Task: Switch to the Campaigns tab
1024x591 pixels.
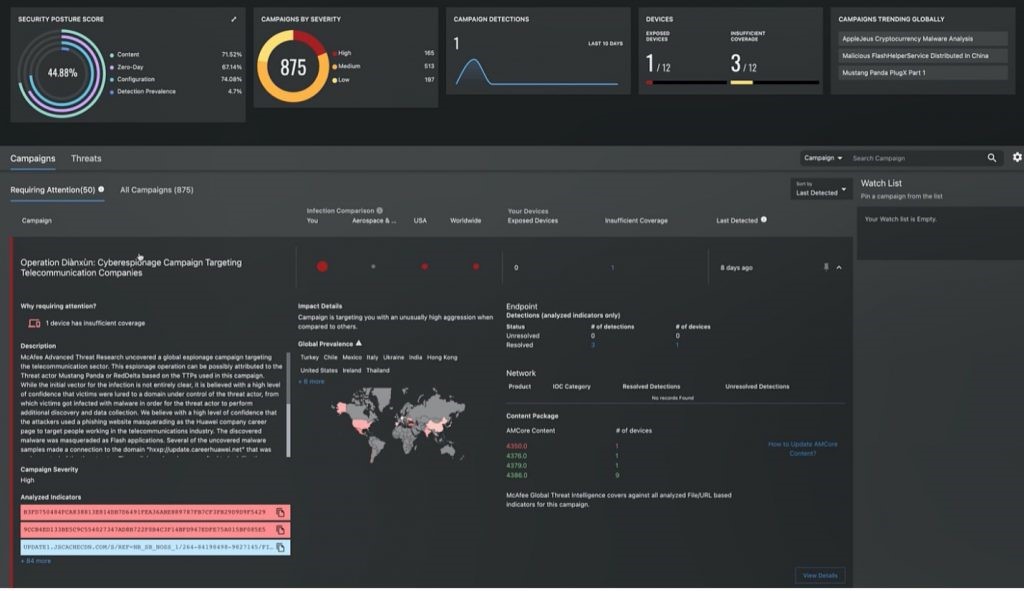Action: click(x=33, y=159)
